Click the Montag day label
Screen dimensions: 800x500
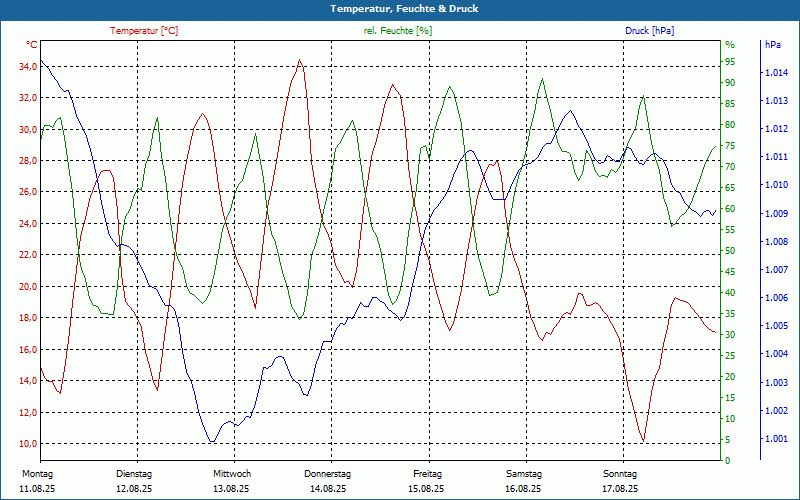point(36,474)
